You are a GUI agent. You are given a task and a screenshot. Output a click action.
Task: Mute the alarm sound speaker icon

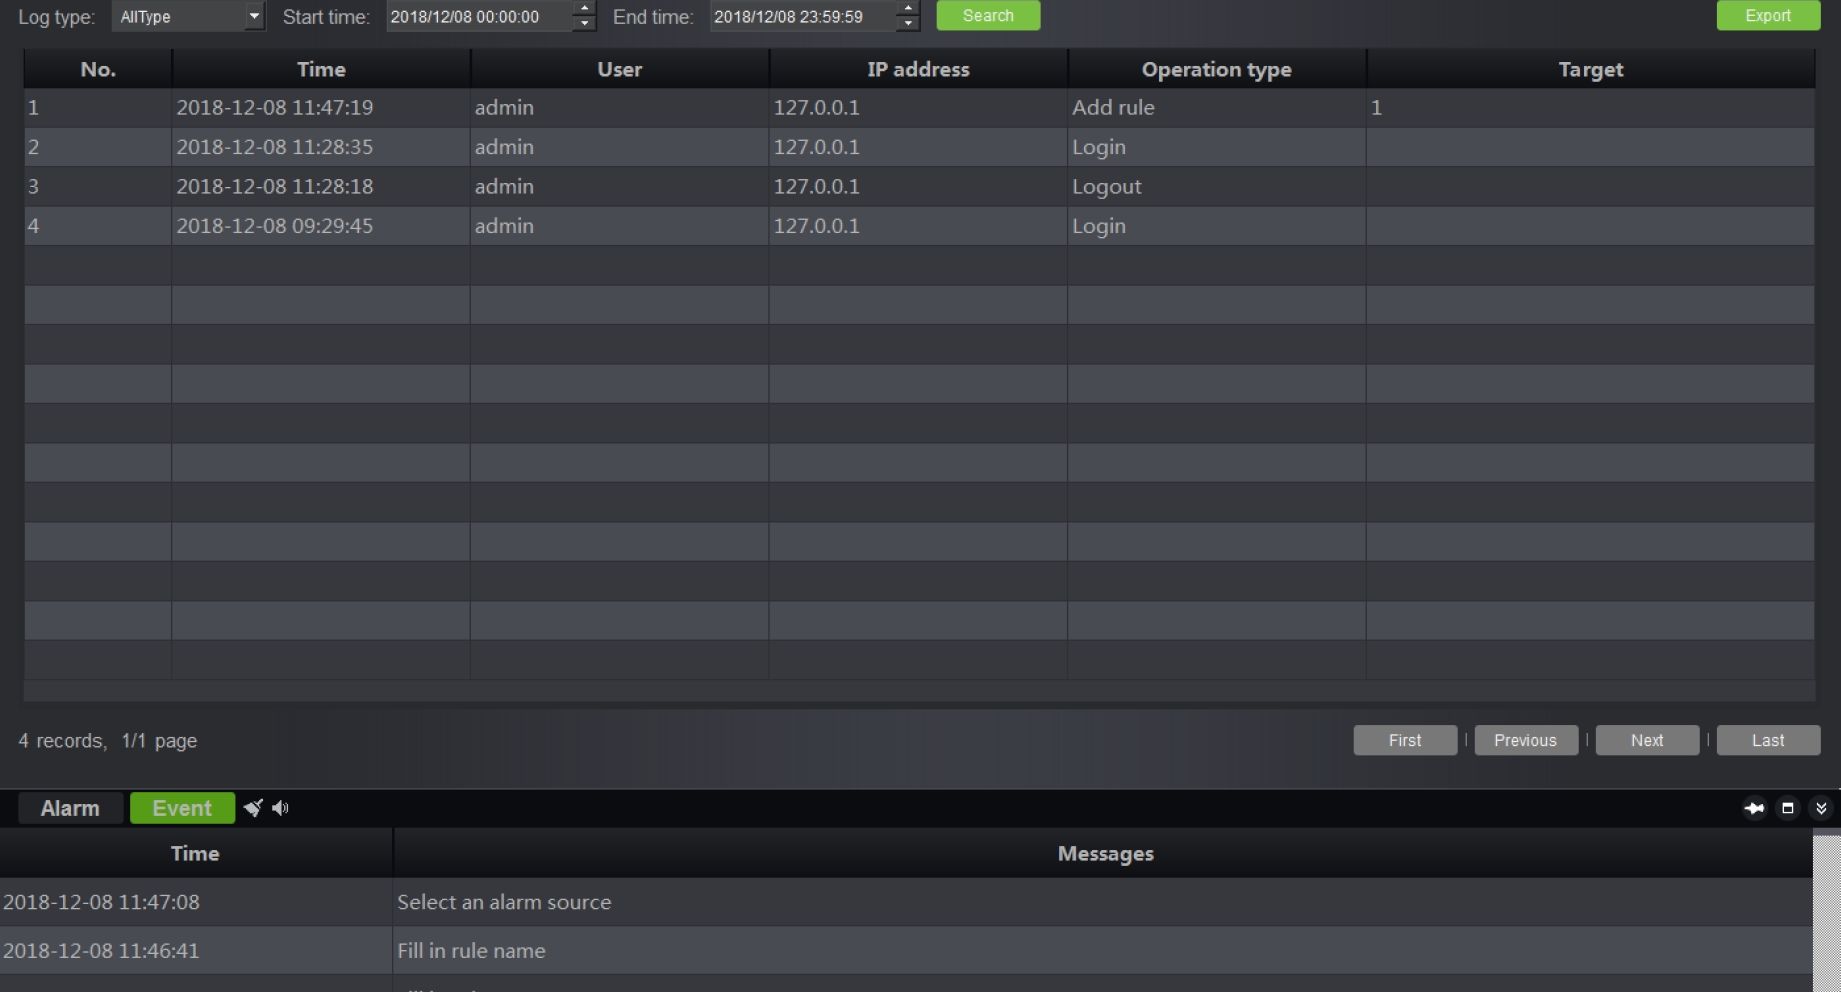(x=281, y=808)
